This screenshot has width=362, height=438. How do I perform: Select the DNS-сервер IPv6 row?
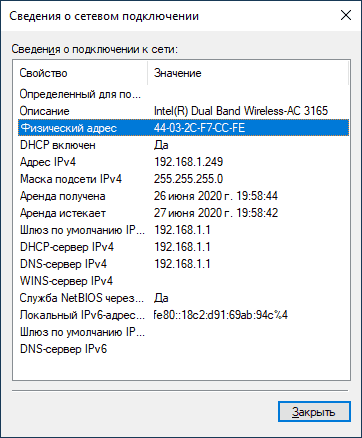coord(183,349)
